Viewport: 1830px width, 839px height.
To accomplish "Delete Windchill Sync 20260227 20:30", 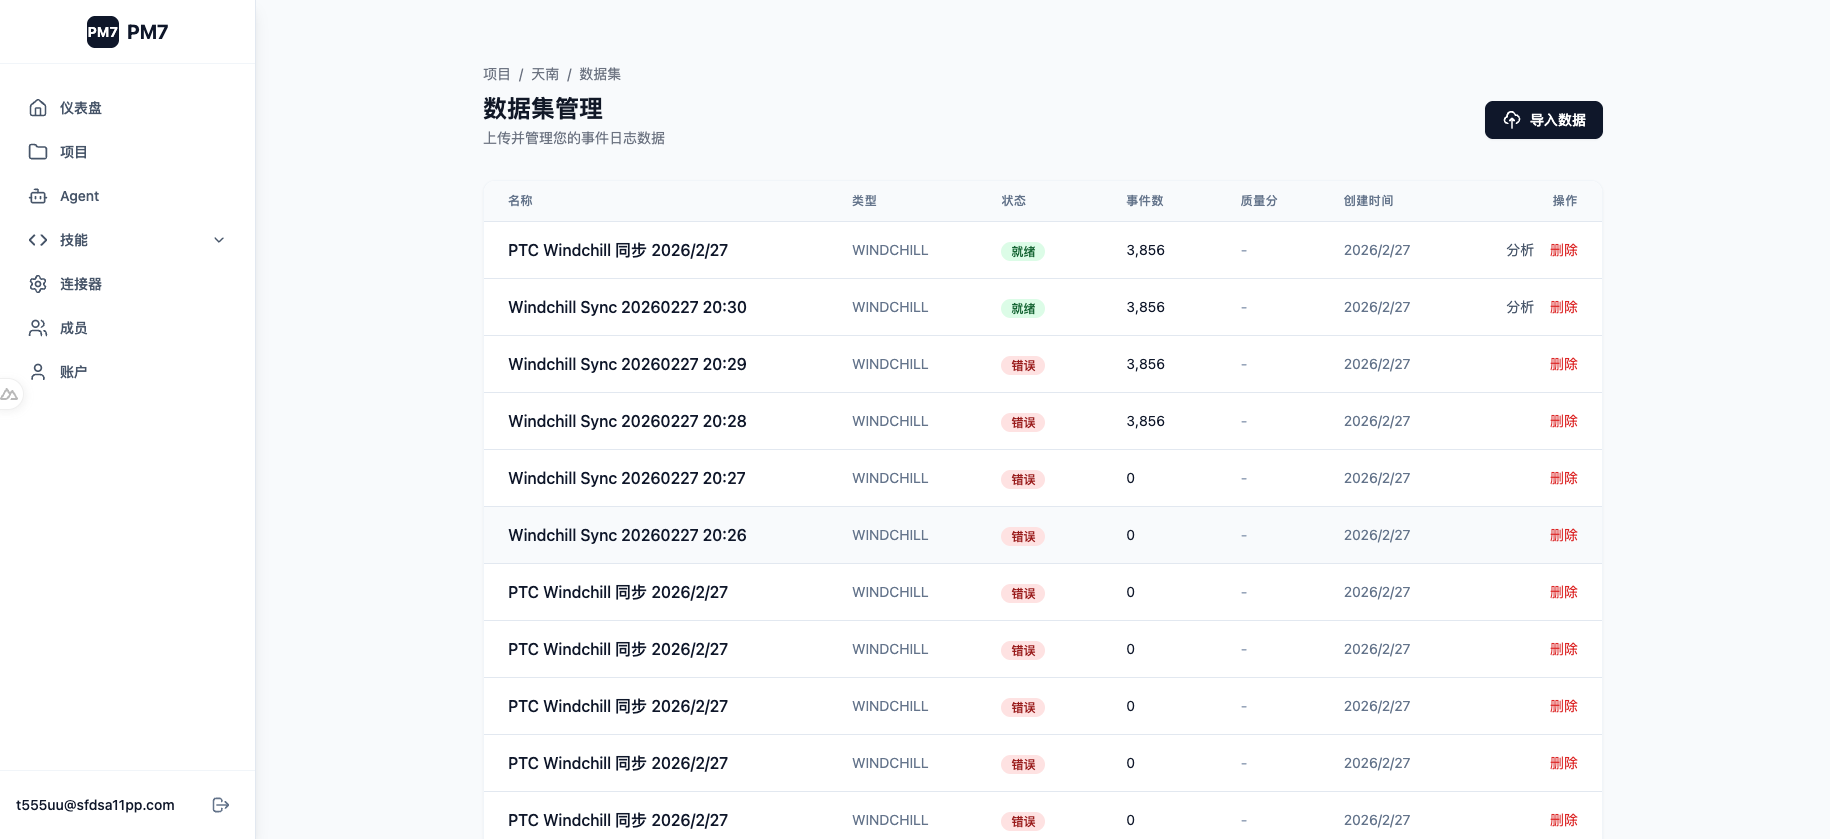I will click(x=1564, y=307).
